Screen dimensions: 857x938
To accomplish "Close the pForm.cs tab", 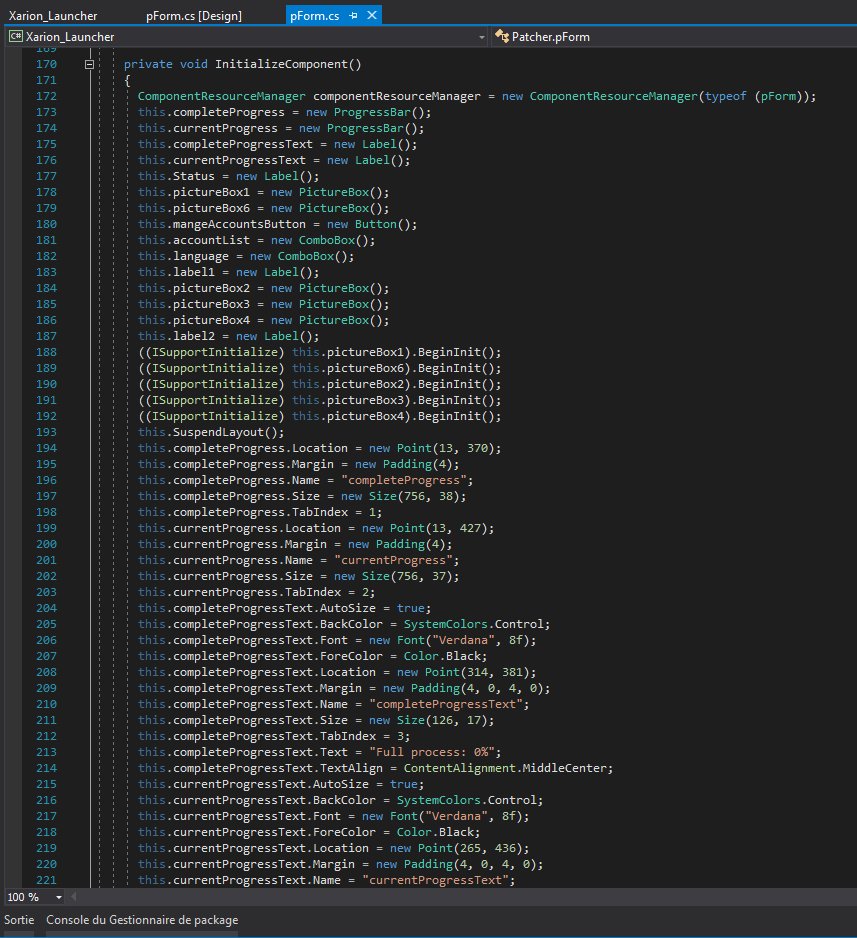I will [x=372, y=15].
